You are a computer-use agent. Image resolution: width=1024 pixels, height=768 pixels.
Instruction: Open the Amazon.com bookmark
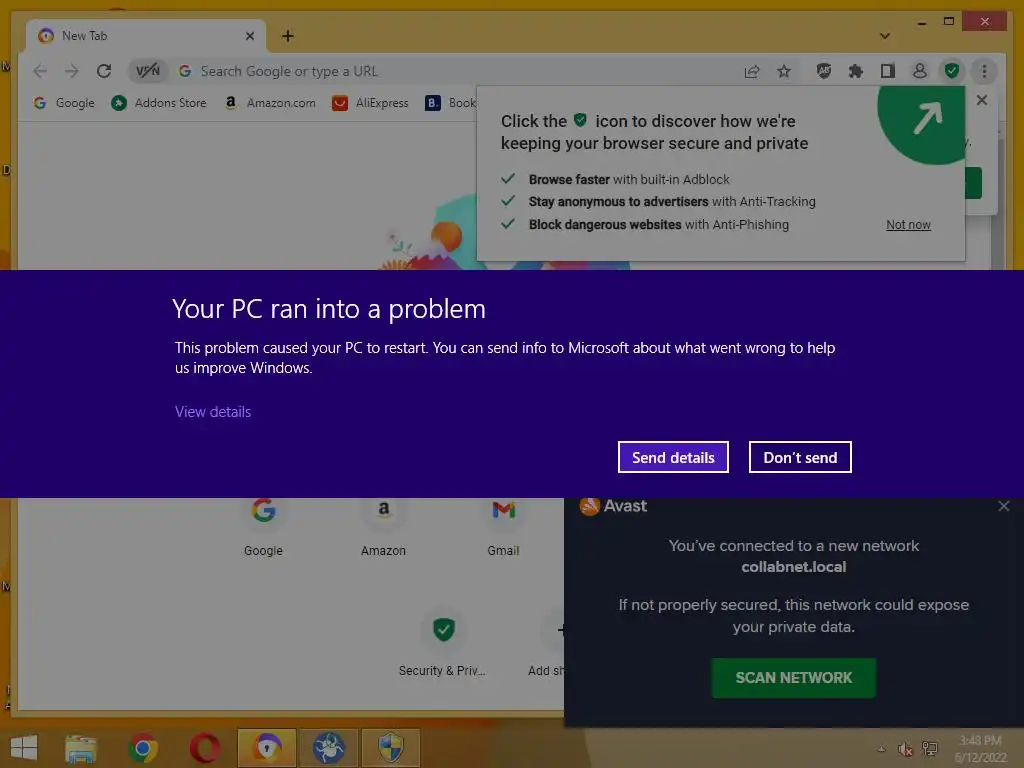point(270,103)
